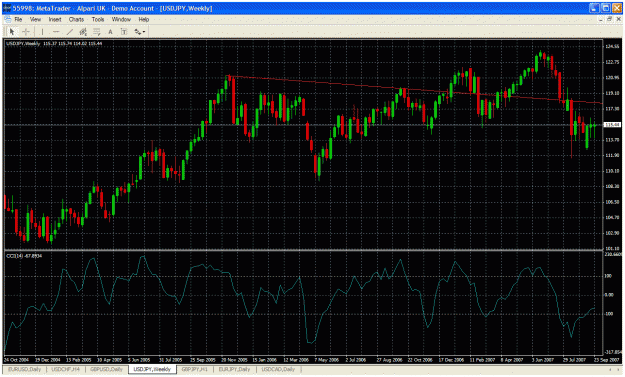
Task: Click the 111.90 price scale value
Action: pos(612,155)
